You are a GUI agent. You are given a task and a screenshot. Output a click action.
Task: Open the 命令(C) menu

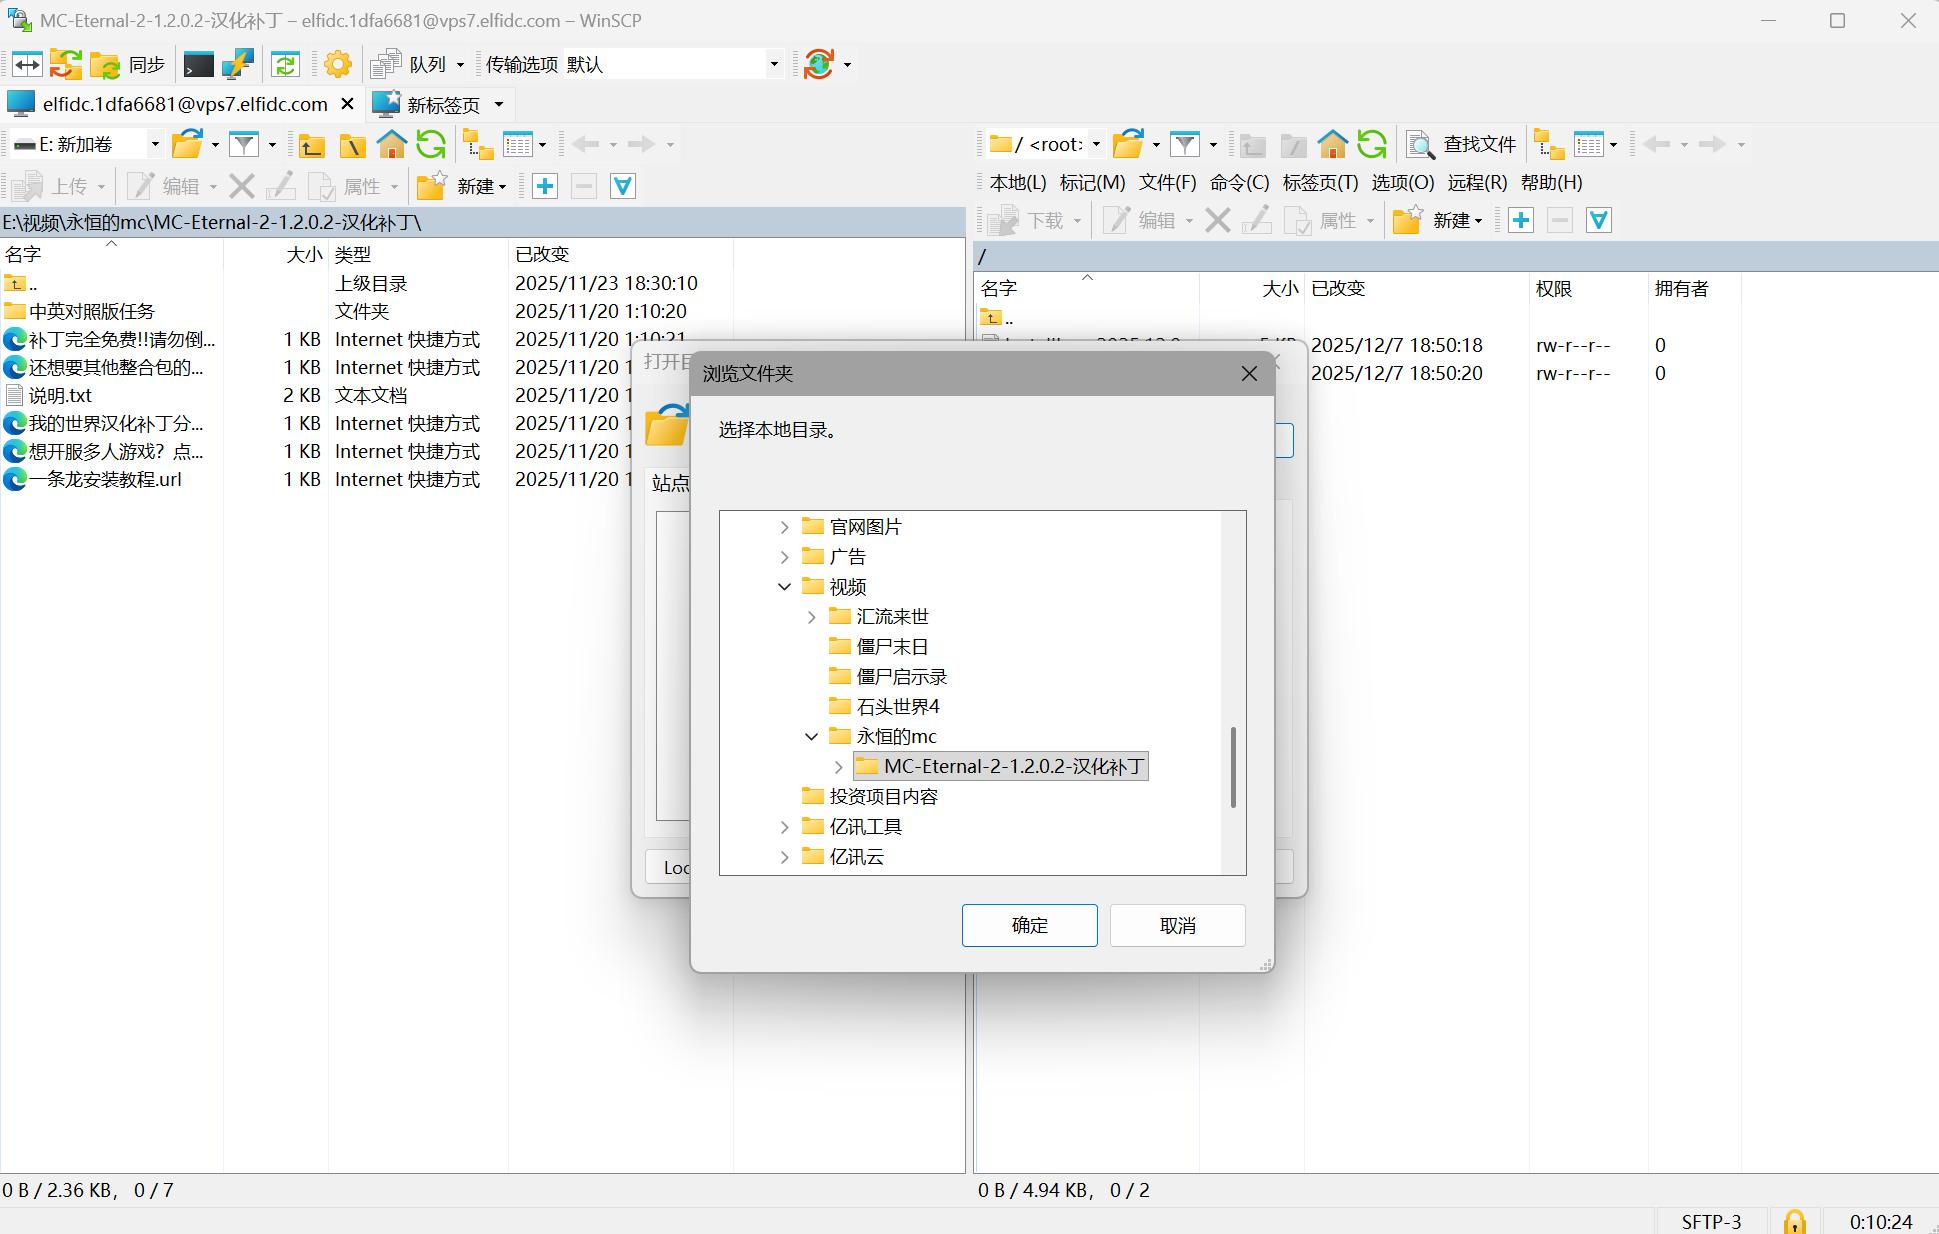[1239, 183]
